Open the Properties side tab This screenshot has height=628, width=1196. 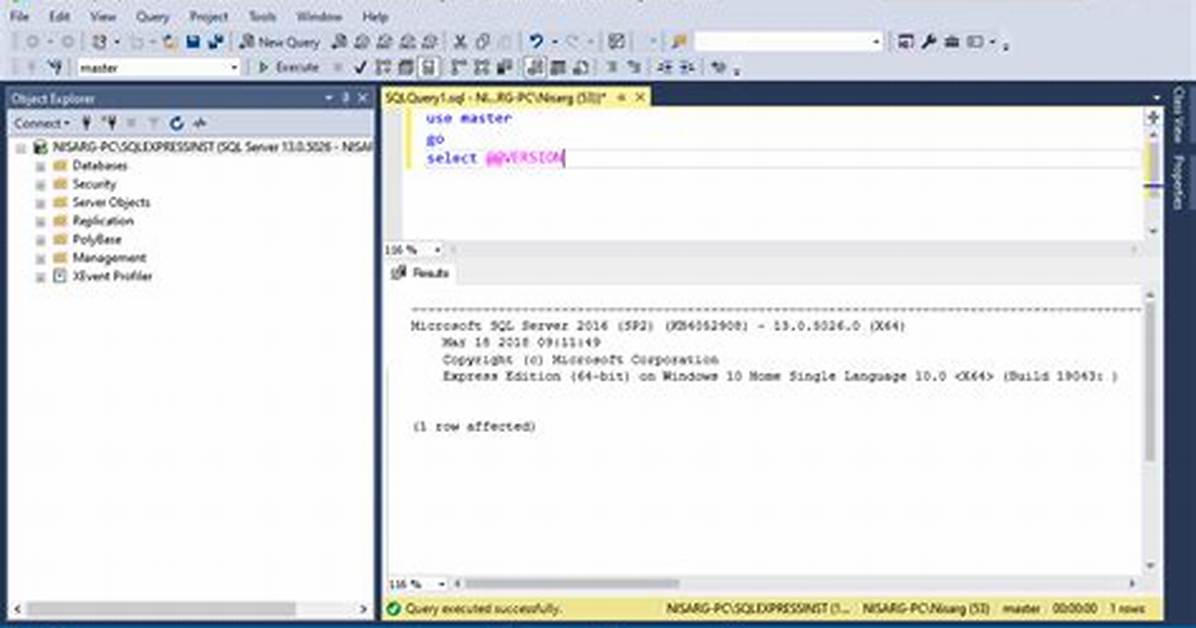pyautogui.click(x=1179, y=182)
